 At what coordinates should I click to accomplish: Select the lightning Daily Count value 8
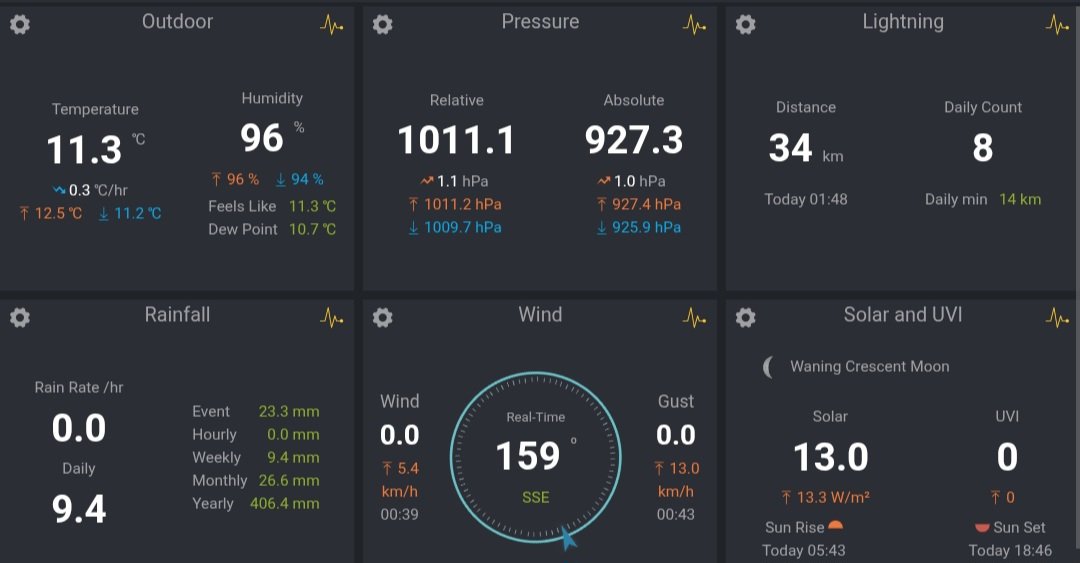coord(983,147)
